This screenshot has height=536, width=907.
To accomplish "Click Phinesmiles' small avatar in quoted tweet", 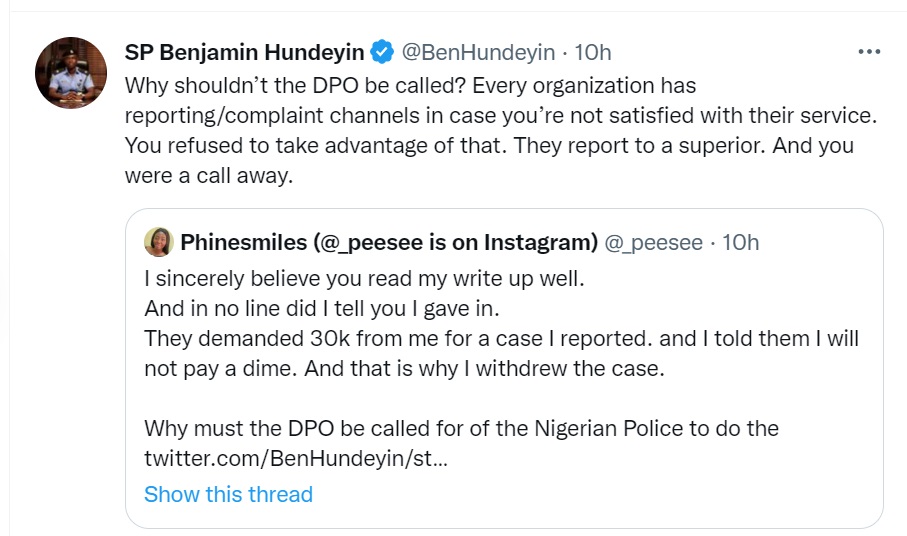I will click(158, 242).
